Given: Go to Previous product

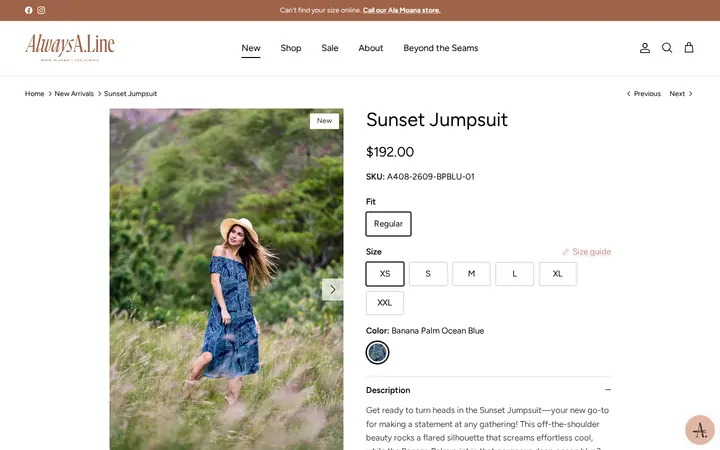Looking at the screenshot, I should pos(644,94).
